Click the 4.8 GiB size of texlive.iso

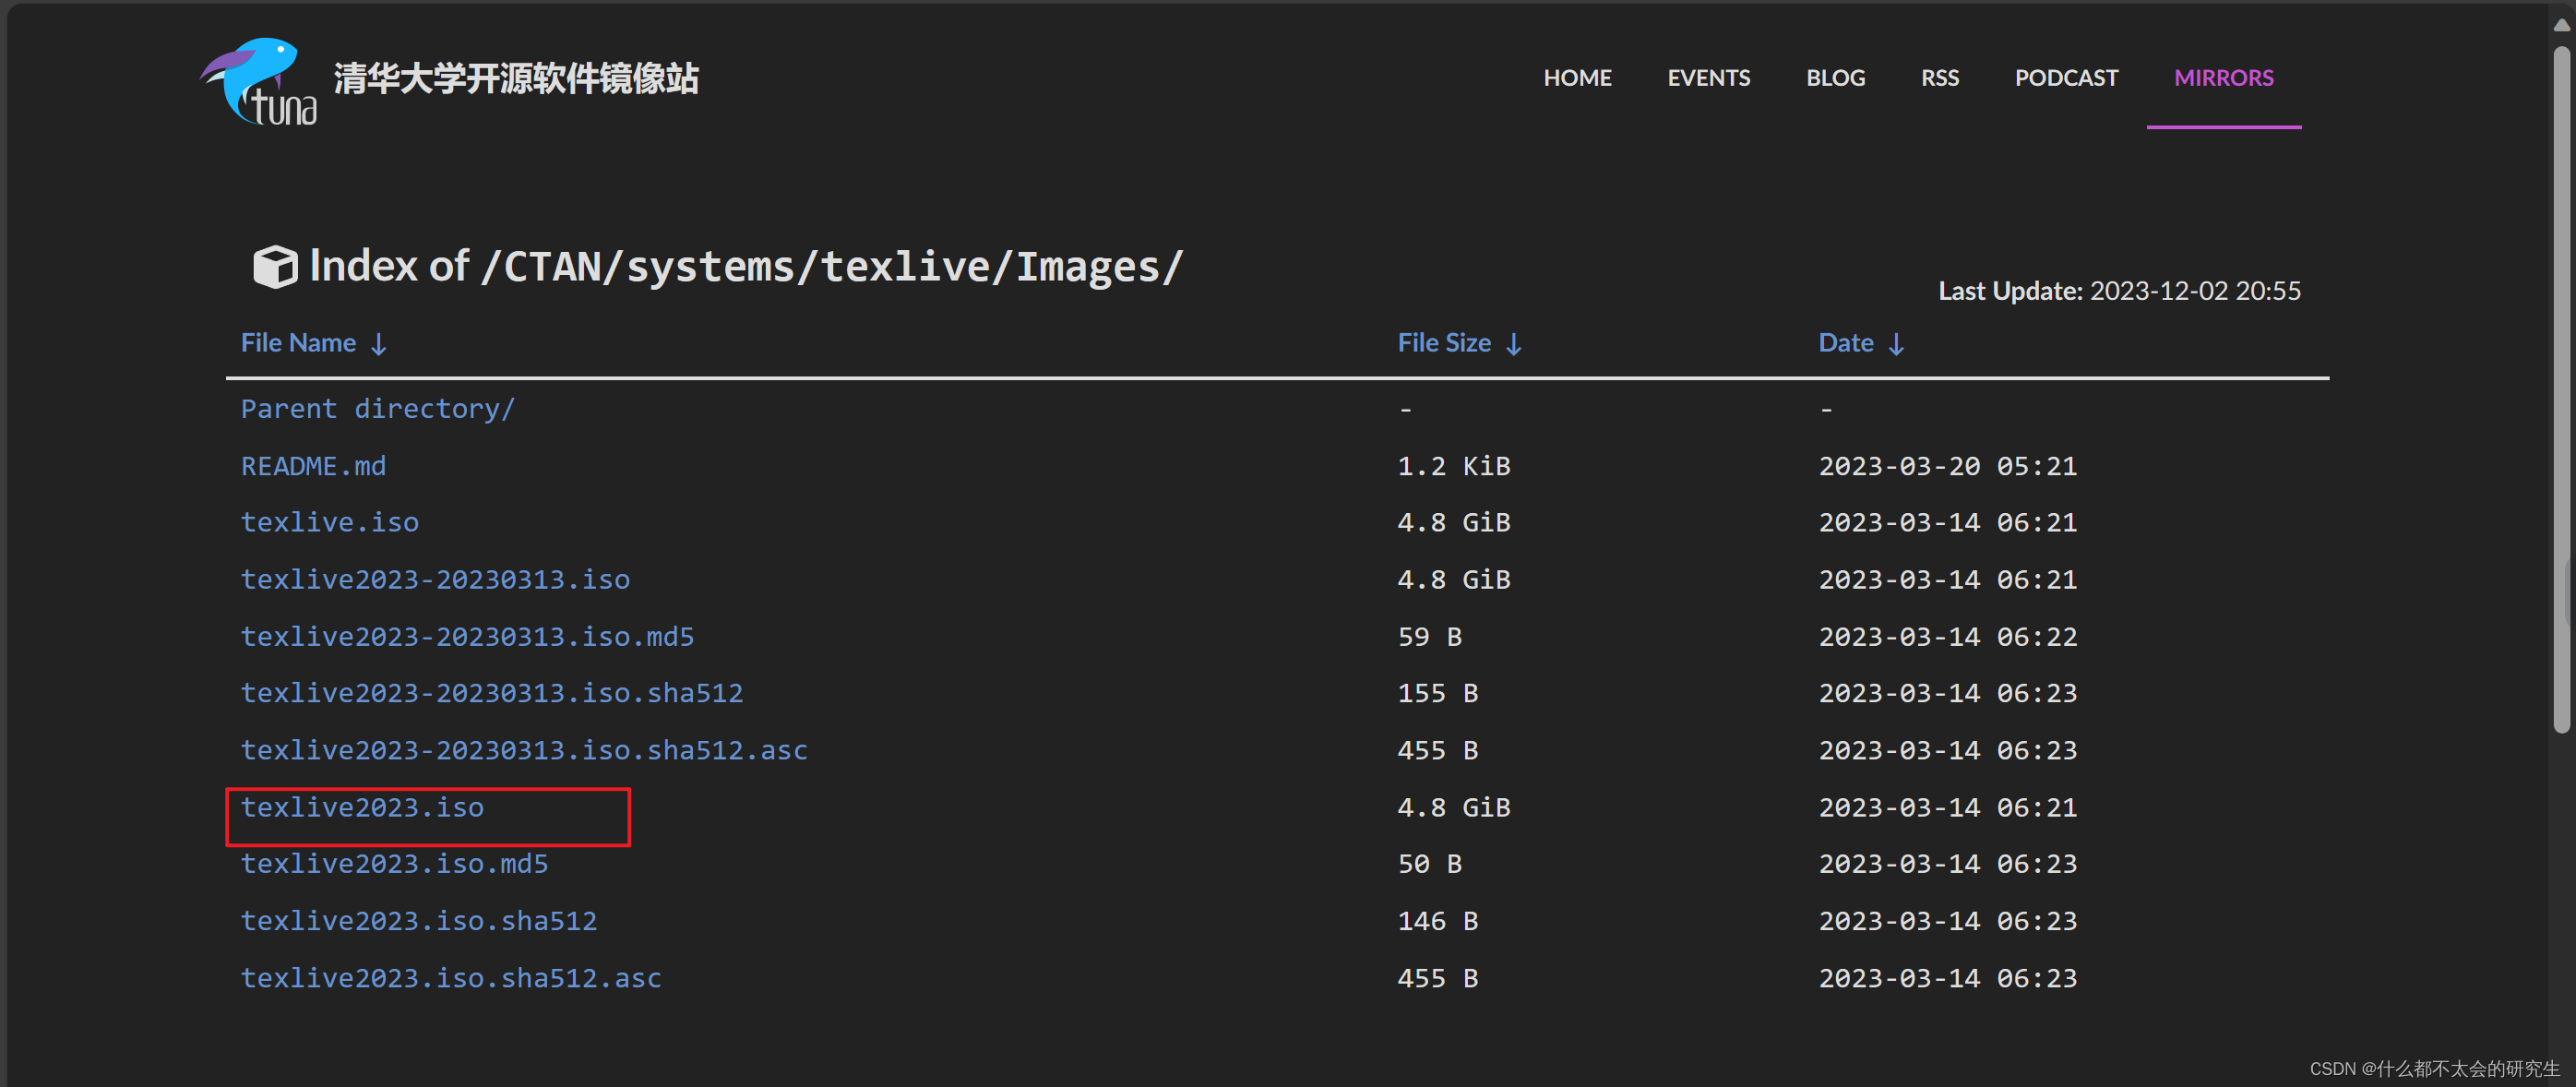1453,523
